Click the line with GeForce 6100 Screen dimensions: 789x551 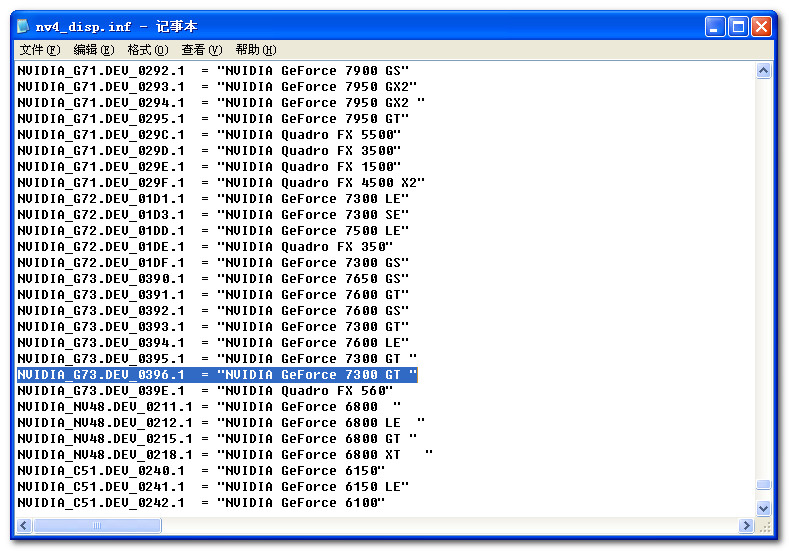pyautogui.click(x=201, y=503)
